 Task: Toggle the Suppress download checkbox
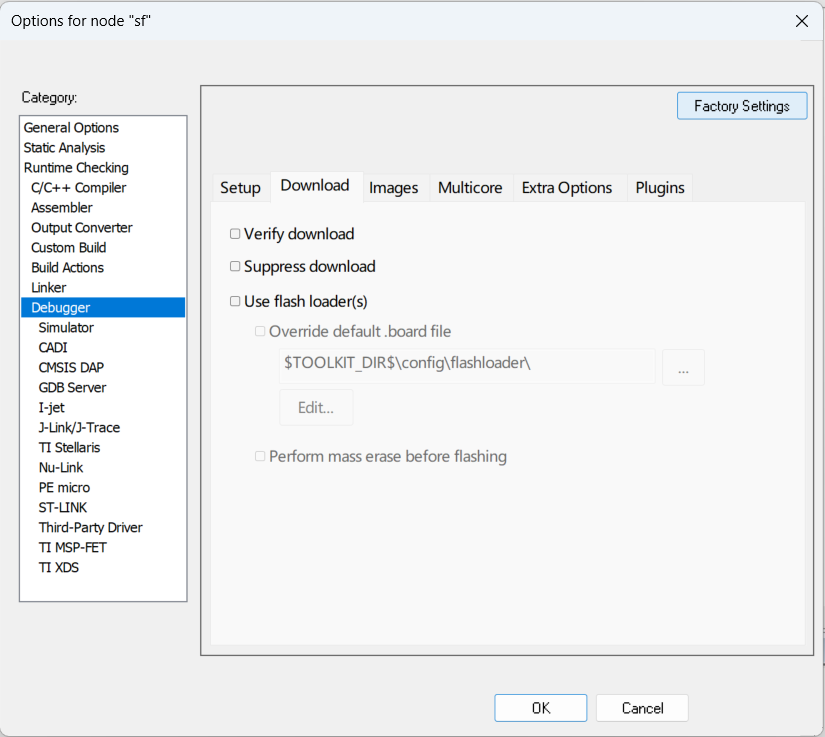pyautogui.click(x=235, y=267)
